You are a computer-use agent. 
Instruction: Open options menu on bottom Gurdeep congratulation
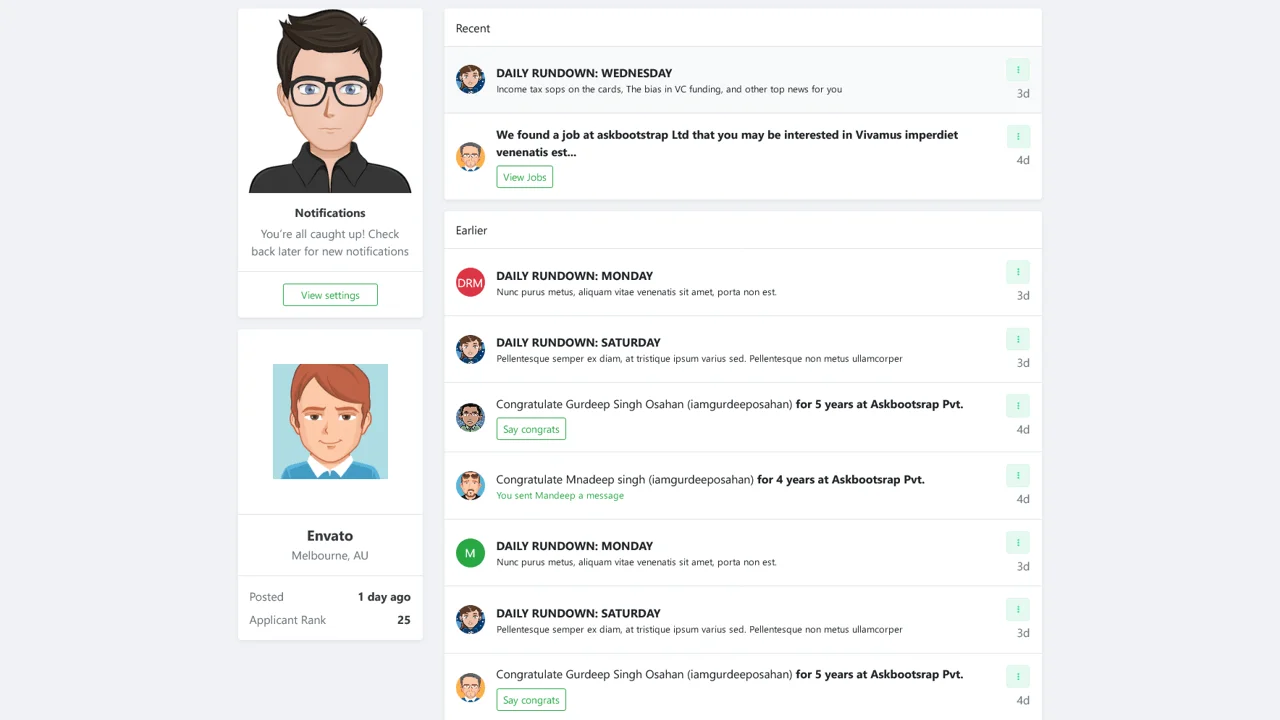[x=1017, y=676]
